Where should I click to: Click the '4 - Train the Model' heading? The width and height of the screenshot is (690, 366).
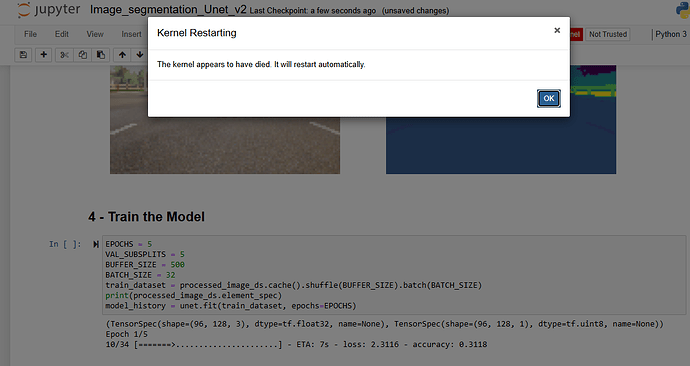pyautogui.click(x=147, y=217)
